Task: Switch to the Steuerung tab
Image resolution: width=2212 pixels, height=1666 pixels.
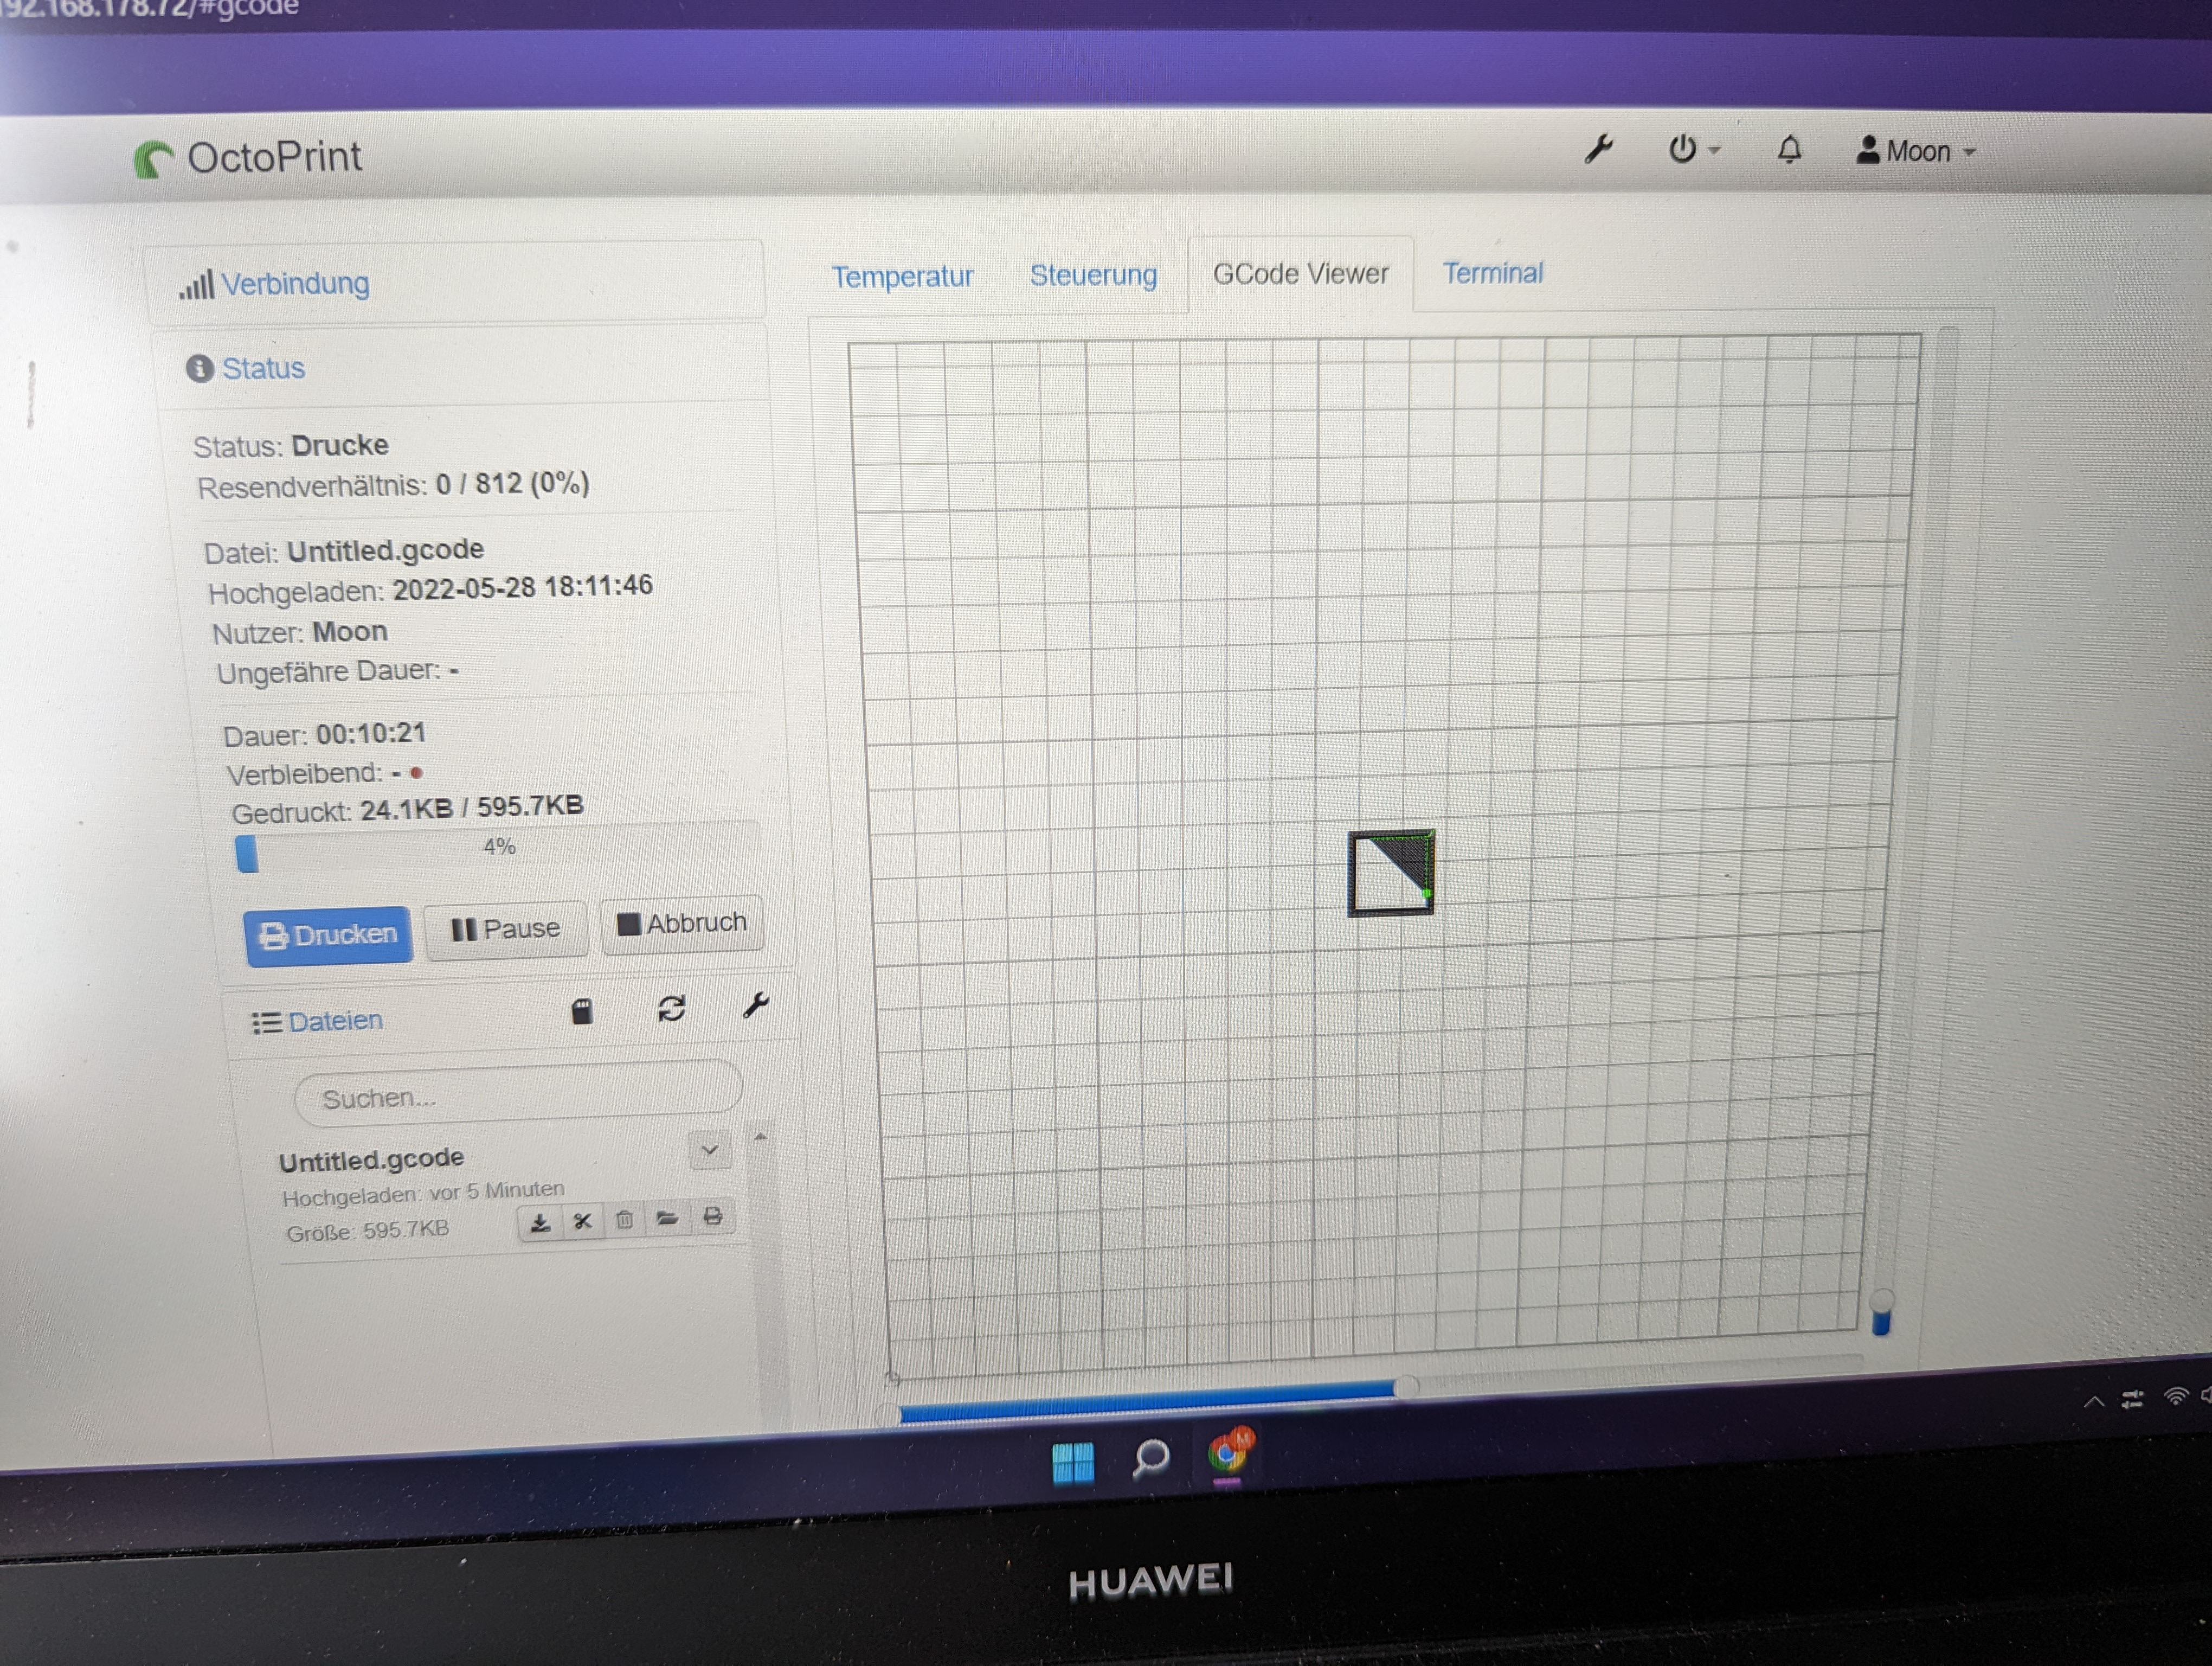Action: click(x=1093, y=275)
